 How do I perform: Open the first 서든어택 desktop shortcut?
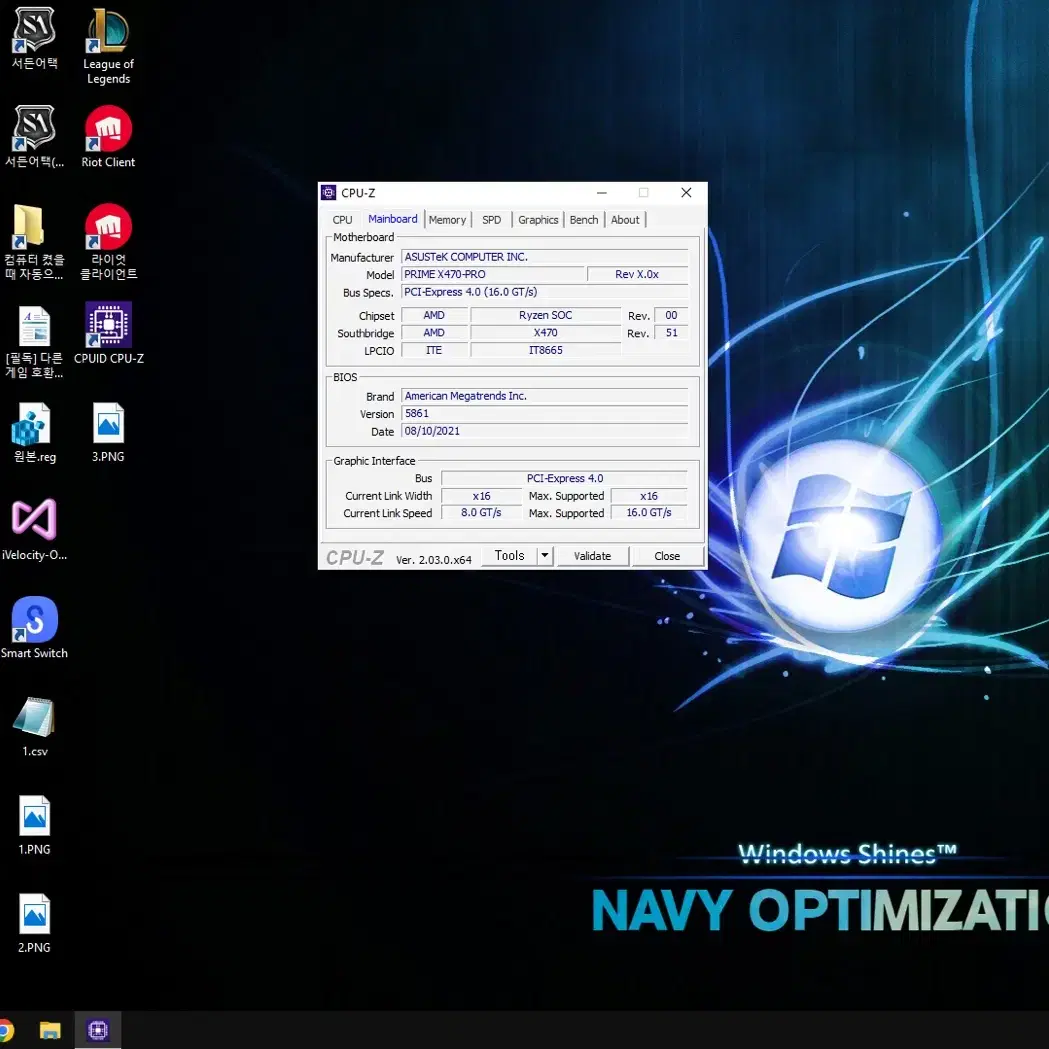pyautogui.click(x=34, y=37)
